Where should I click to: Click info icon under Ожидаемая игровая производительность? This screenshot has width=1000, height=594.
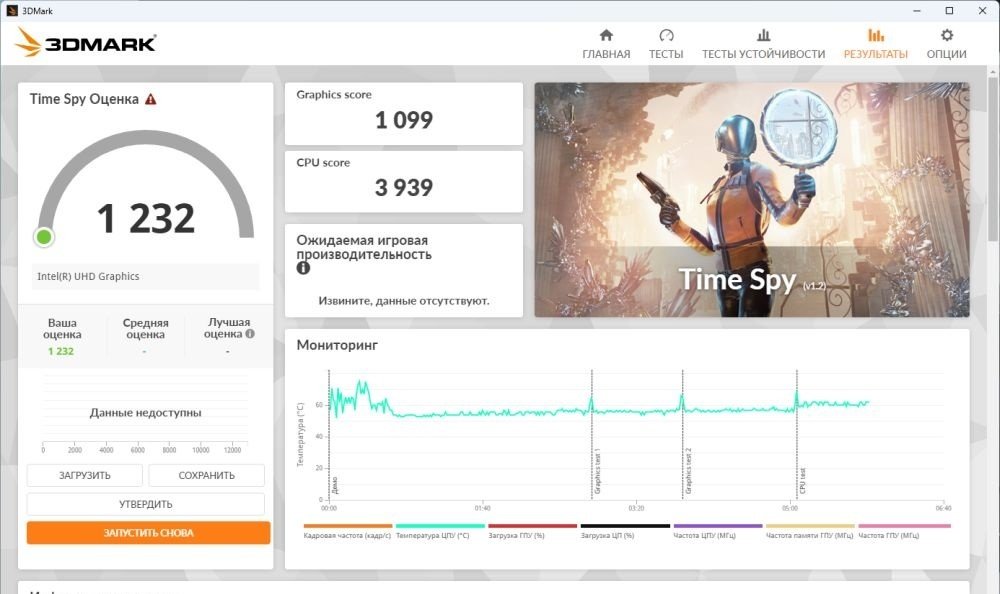pyautogui.click(x=304, y=268)
